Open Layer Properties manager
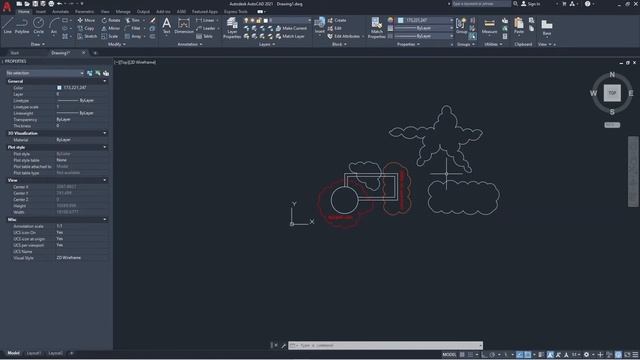640x360 pixels. (x=232, y=28)
